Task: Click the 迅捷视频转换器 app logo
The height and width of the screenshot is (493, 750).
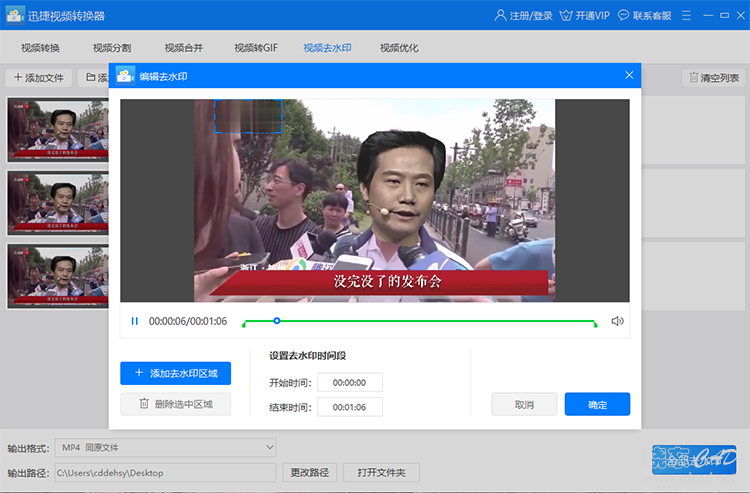Action: (15, 15)
